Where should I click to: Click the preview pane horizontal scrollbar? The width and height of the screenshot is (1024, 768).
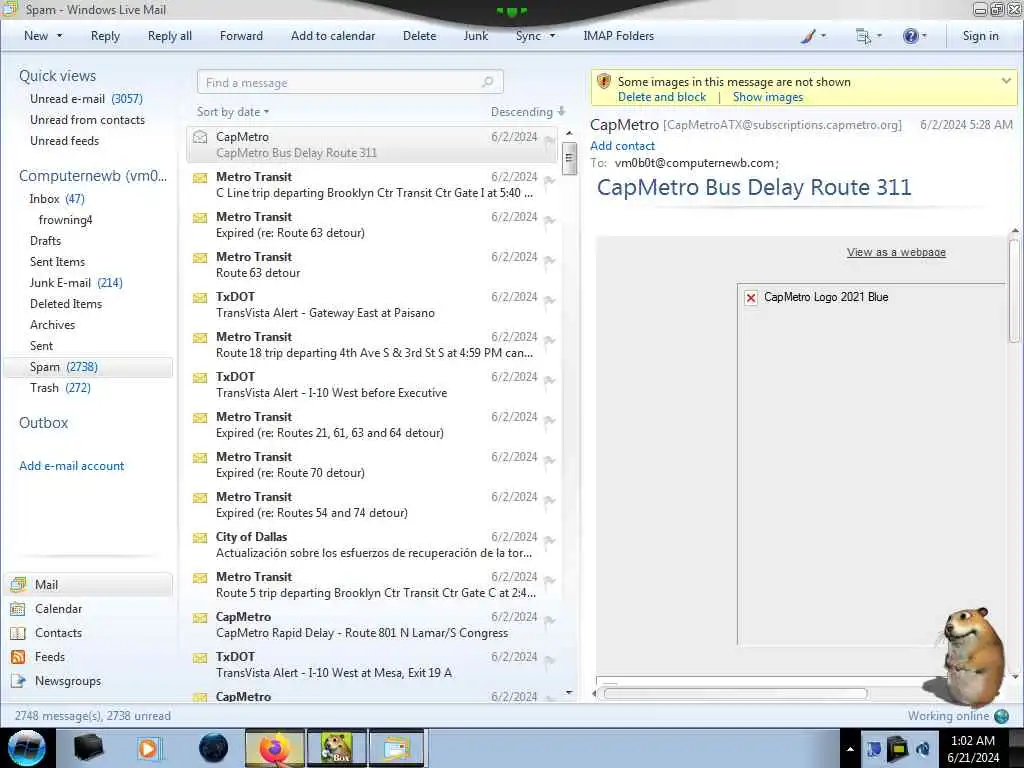[x=735, y=694]
